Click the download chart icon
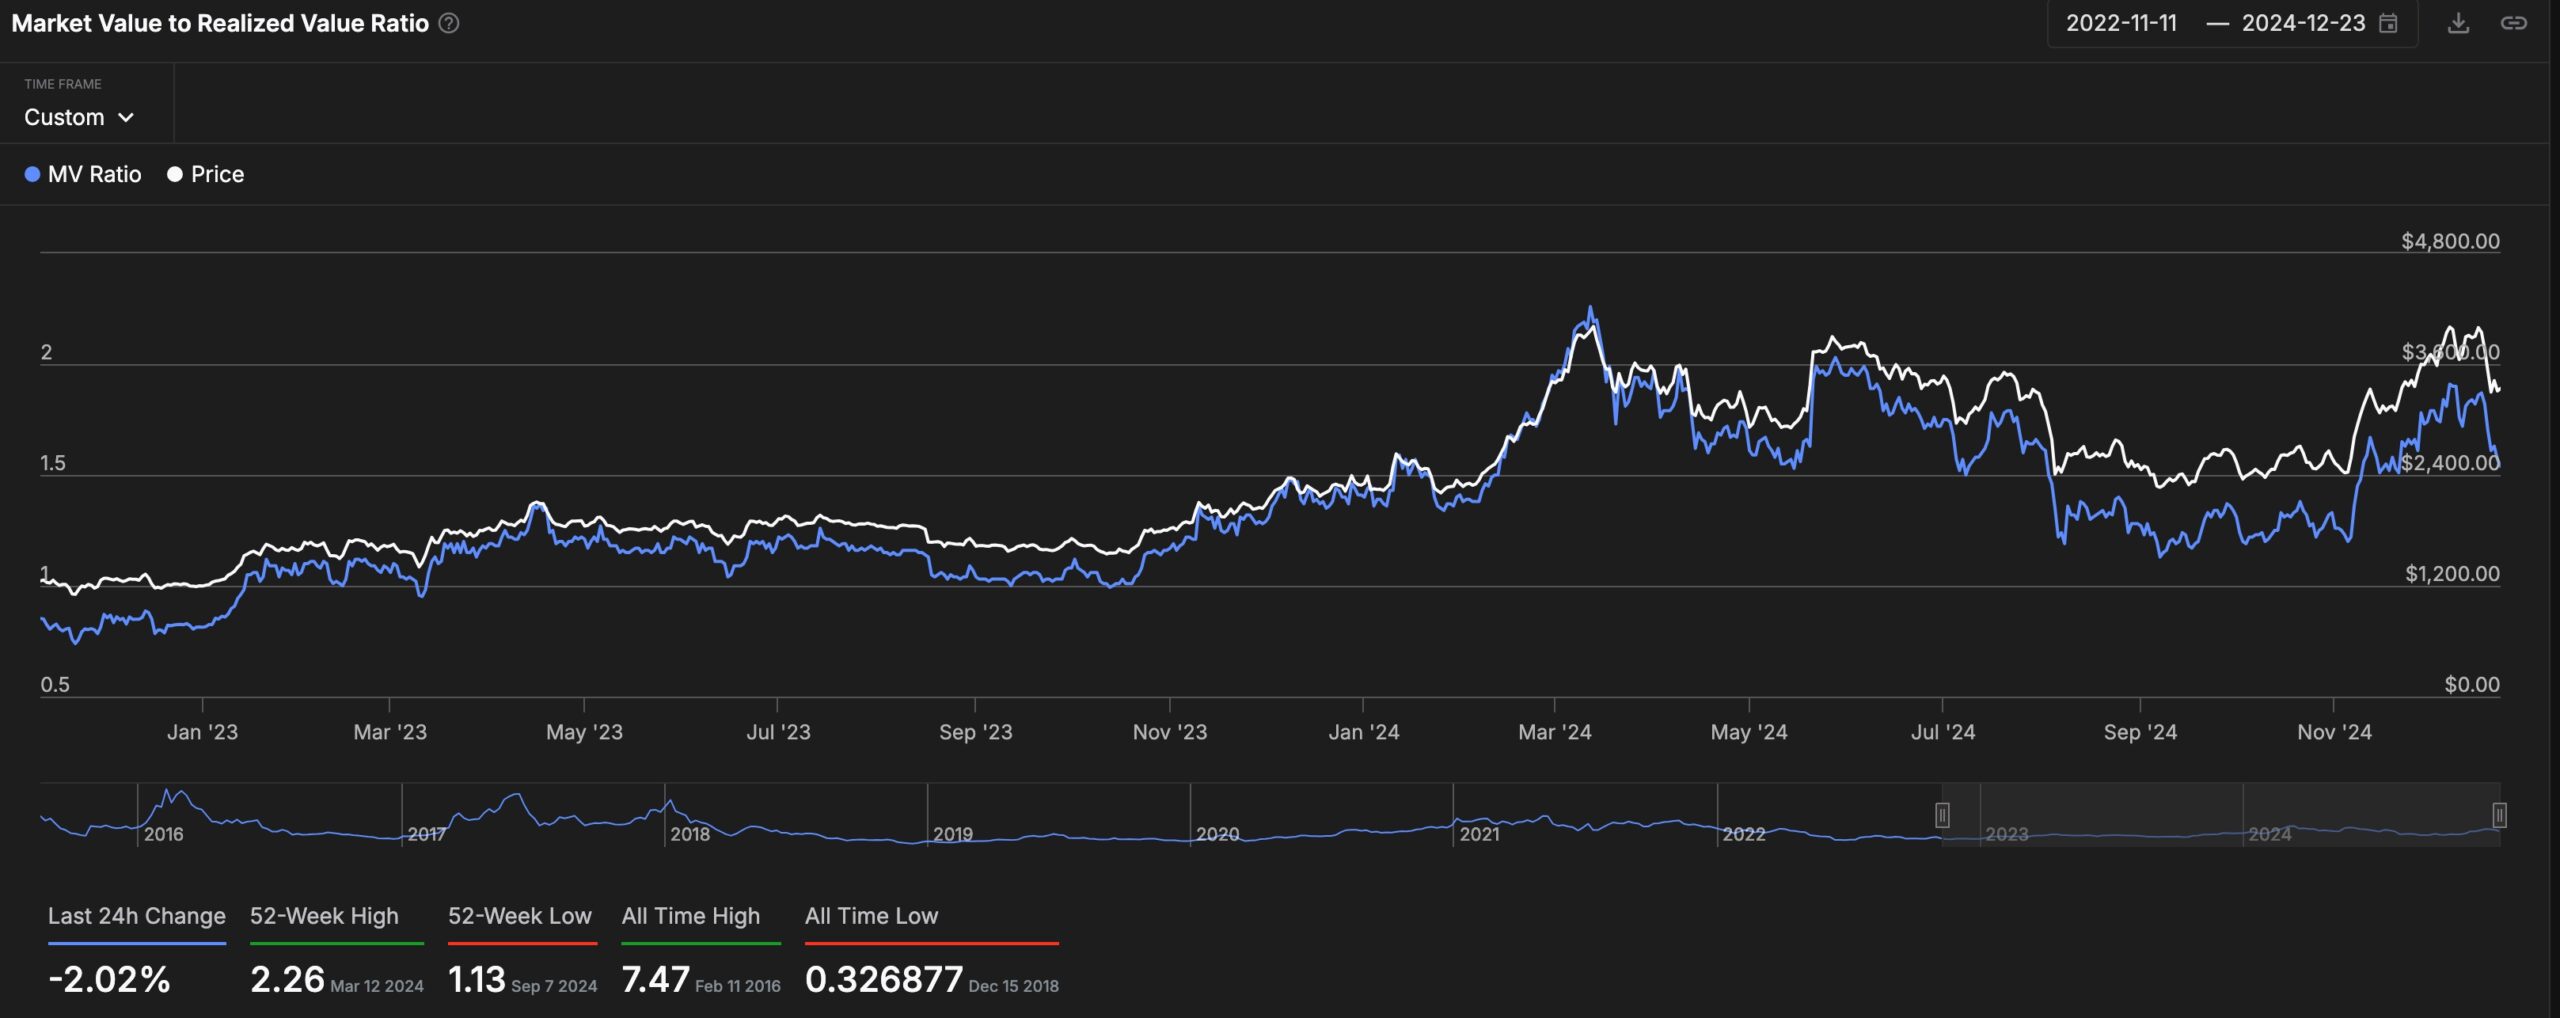 [x=2459, y=23]
